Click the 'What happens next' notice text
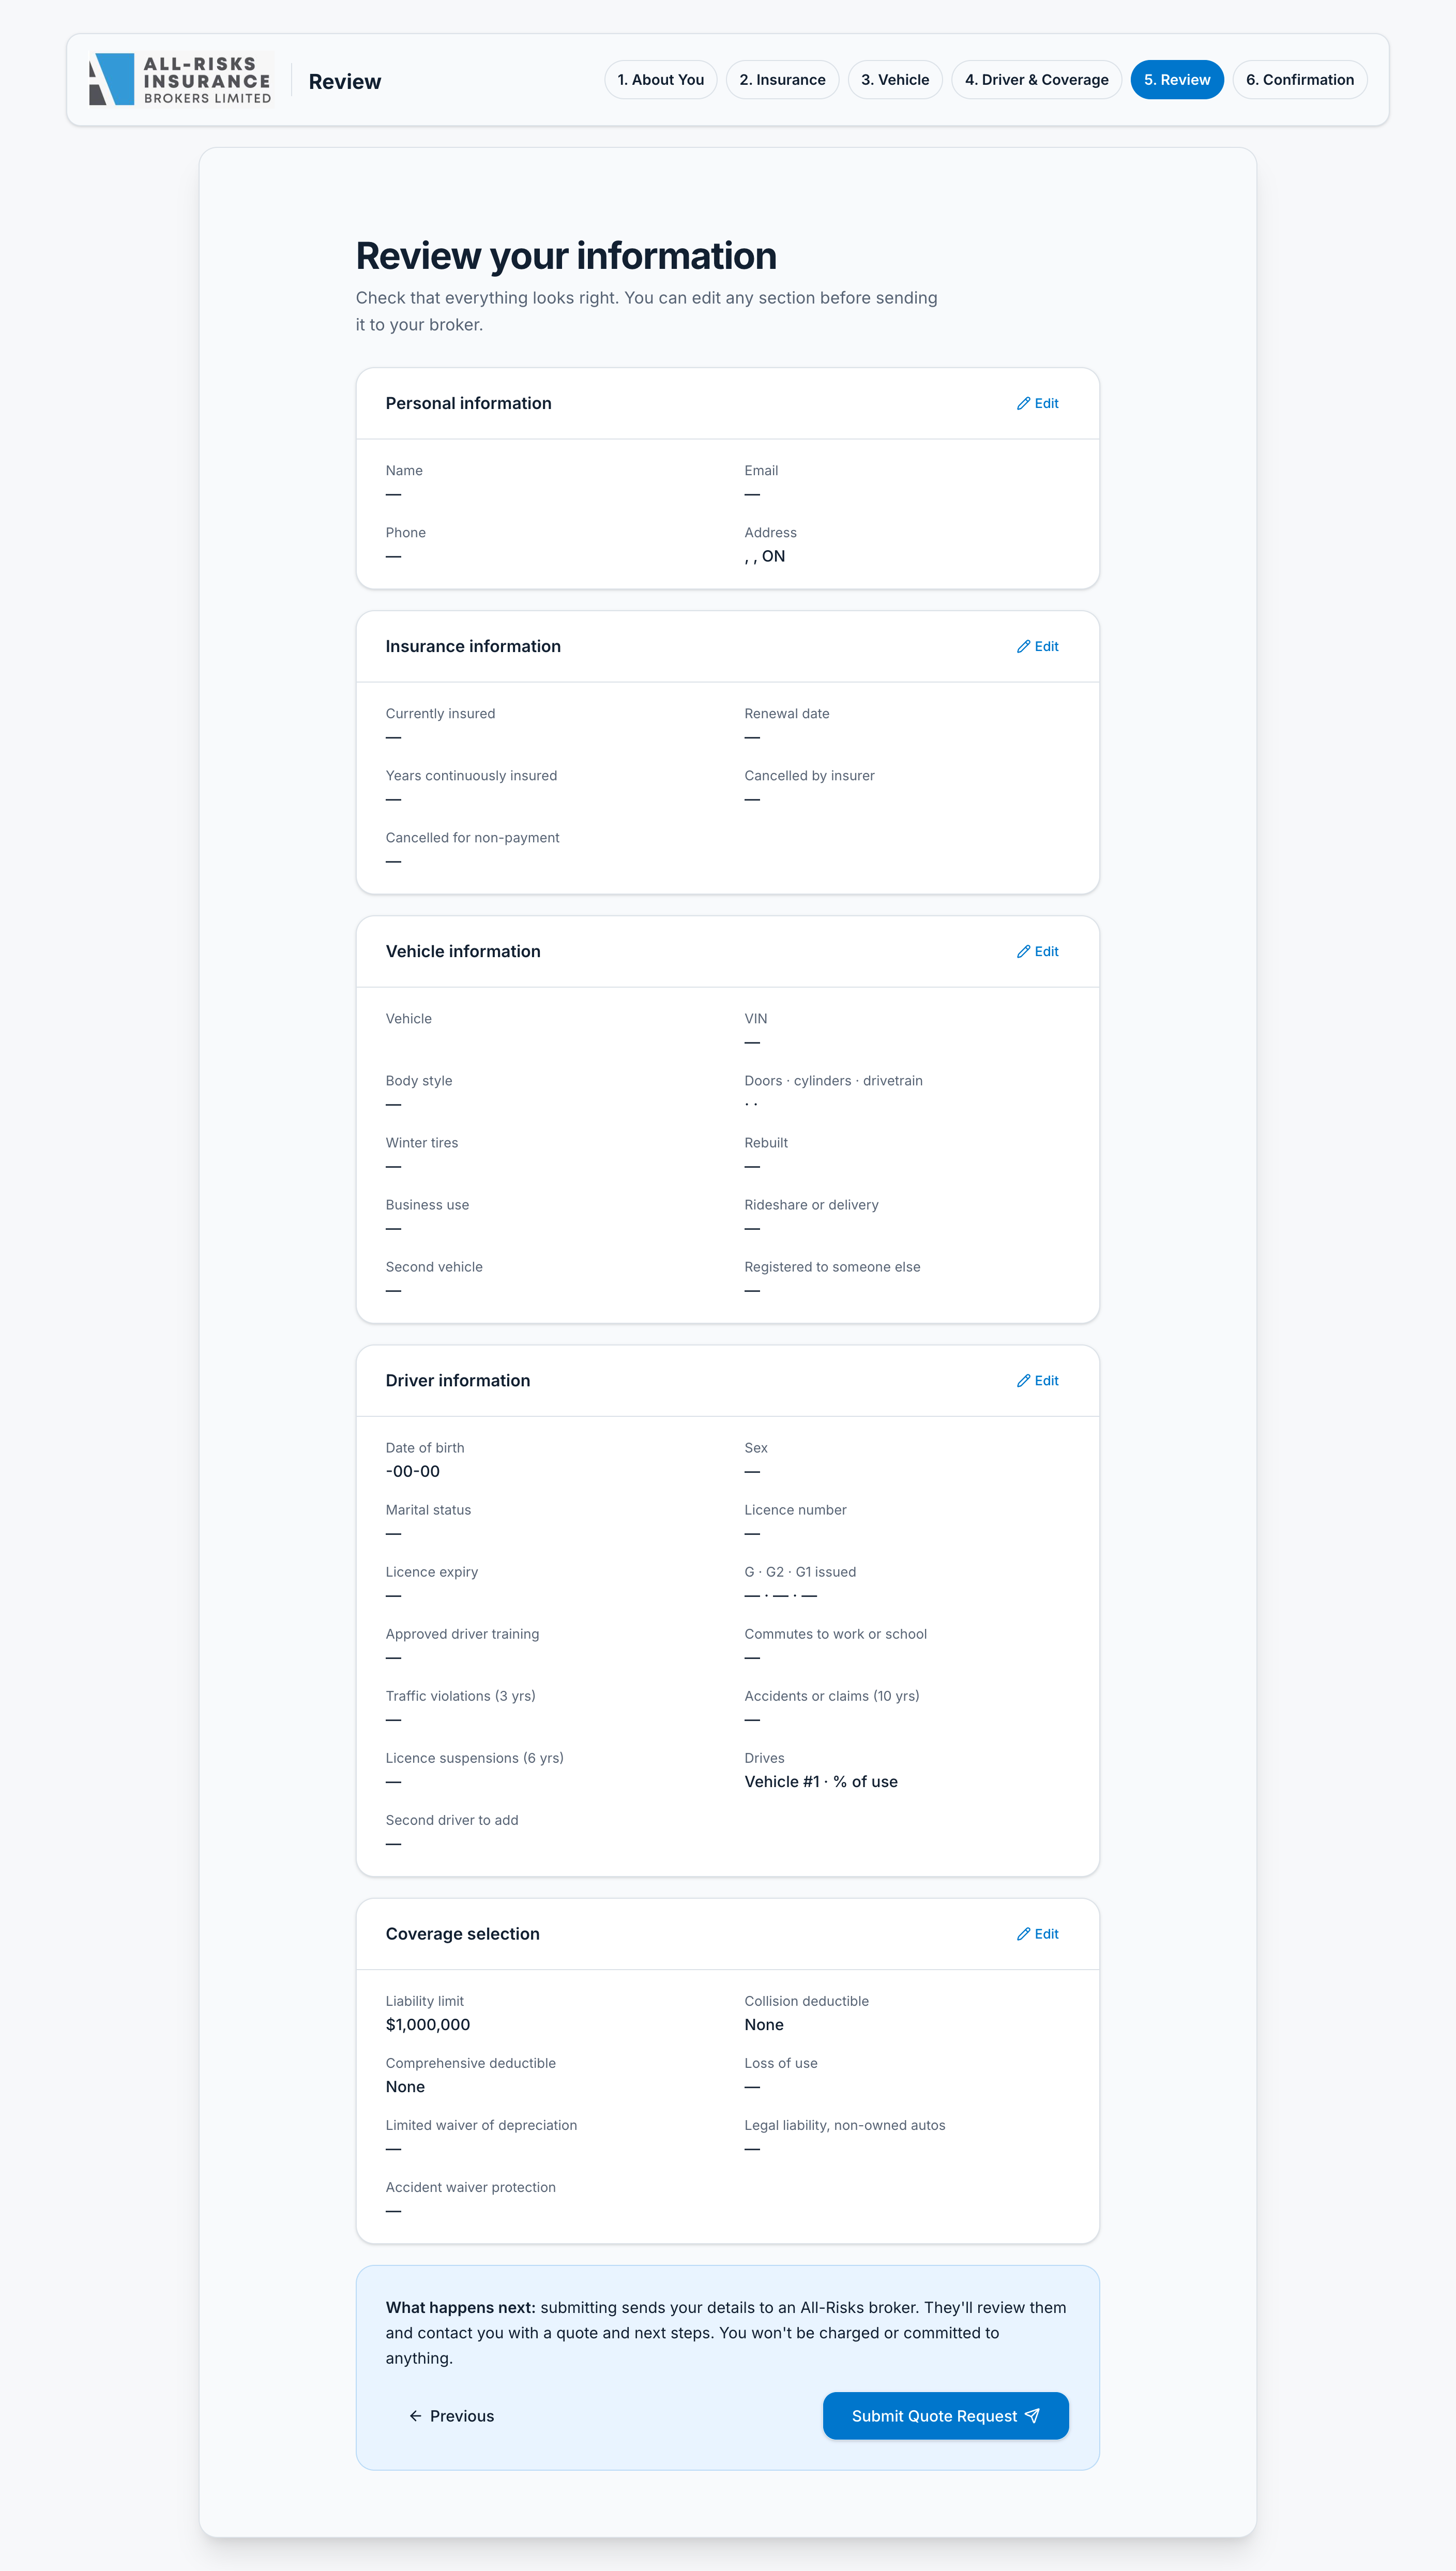Image resolution: width=1456 pixels, height=2571 pixels. 727,2332
